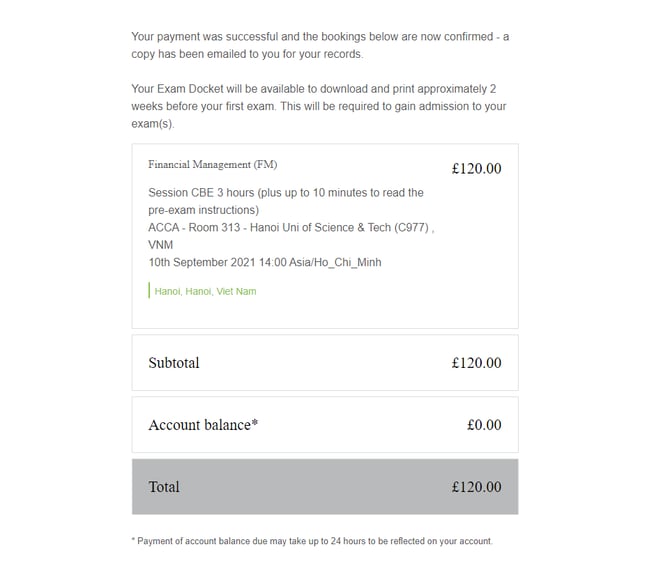This screenshot has height=570, width=670.
Task: Click the Financial Management (FM) exam title
Action: (212, 164)
